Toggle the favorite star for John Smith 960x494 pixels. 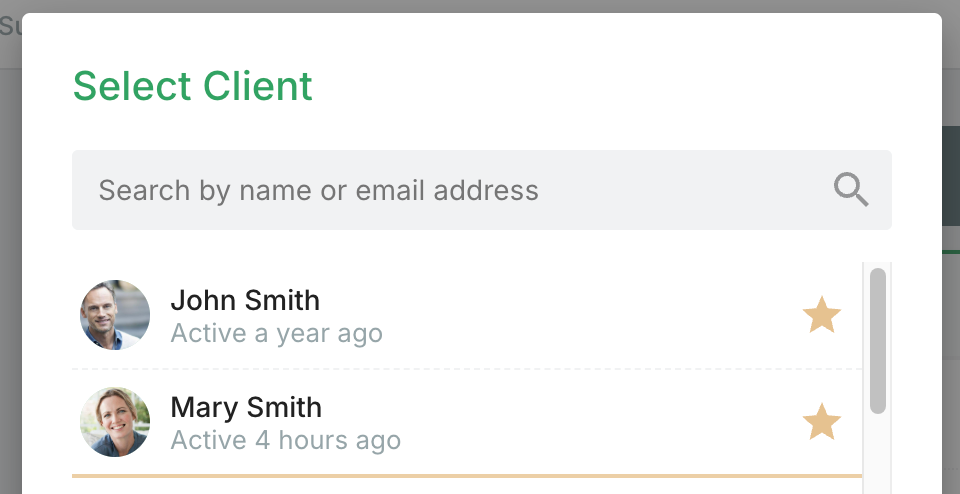[x=822, y=315]
